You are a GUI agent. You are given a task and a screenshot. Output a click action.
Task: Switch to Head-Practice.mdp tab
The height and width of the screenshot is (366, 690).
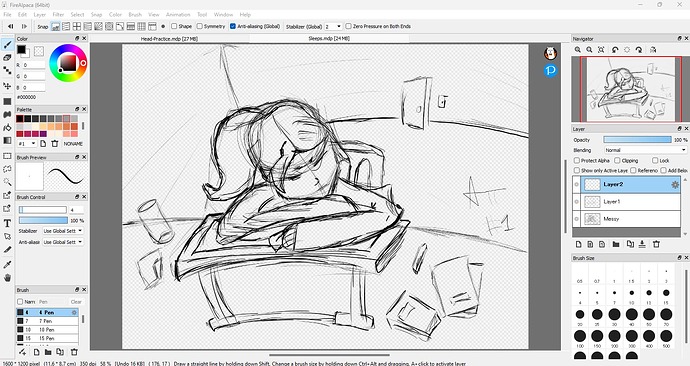[169, 39]
